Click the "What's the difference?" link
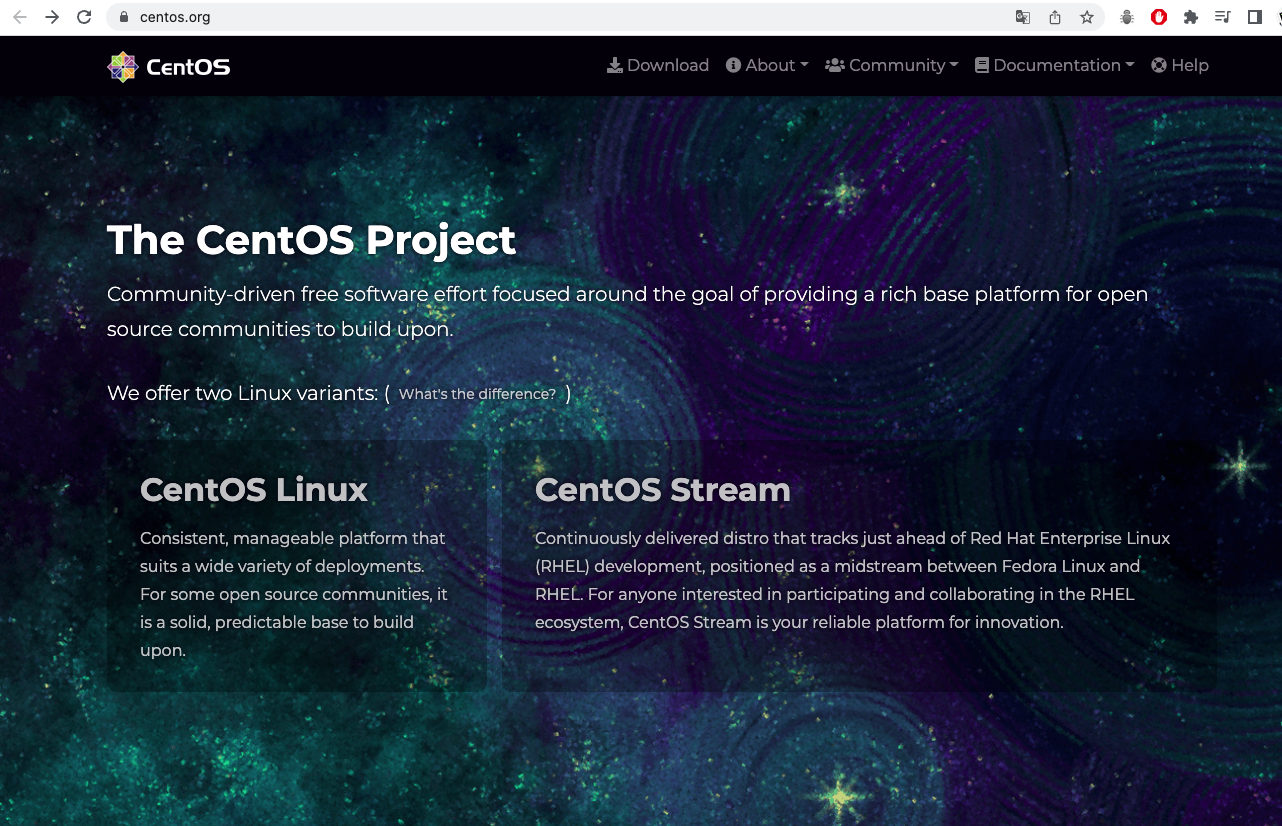Screen dimensions: 1282x826 (477, 394)
